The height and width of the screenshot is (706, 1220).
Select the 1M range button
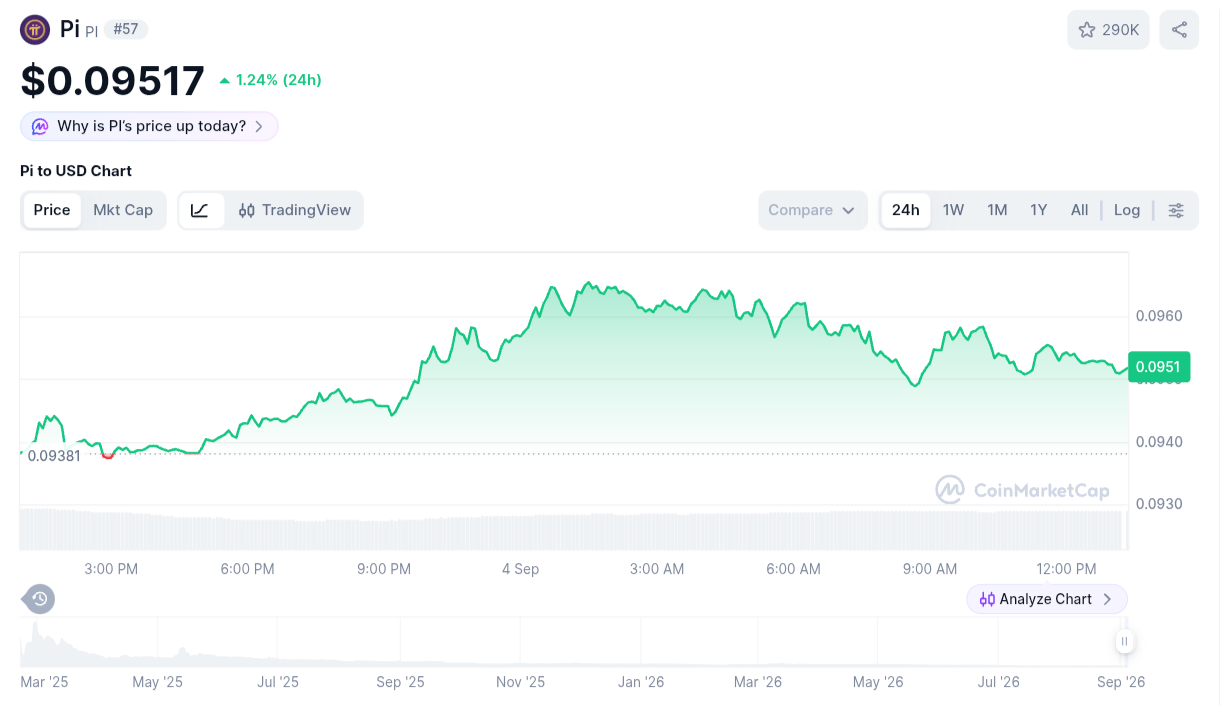pyautogui.click(x=997, y=210)
